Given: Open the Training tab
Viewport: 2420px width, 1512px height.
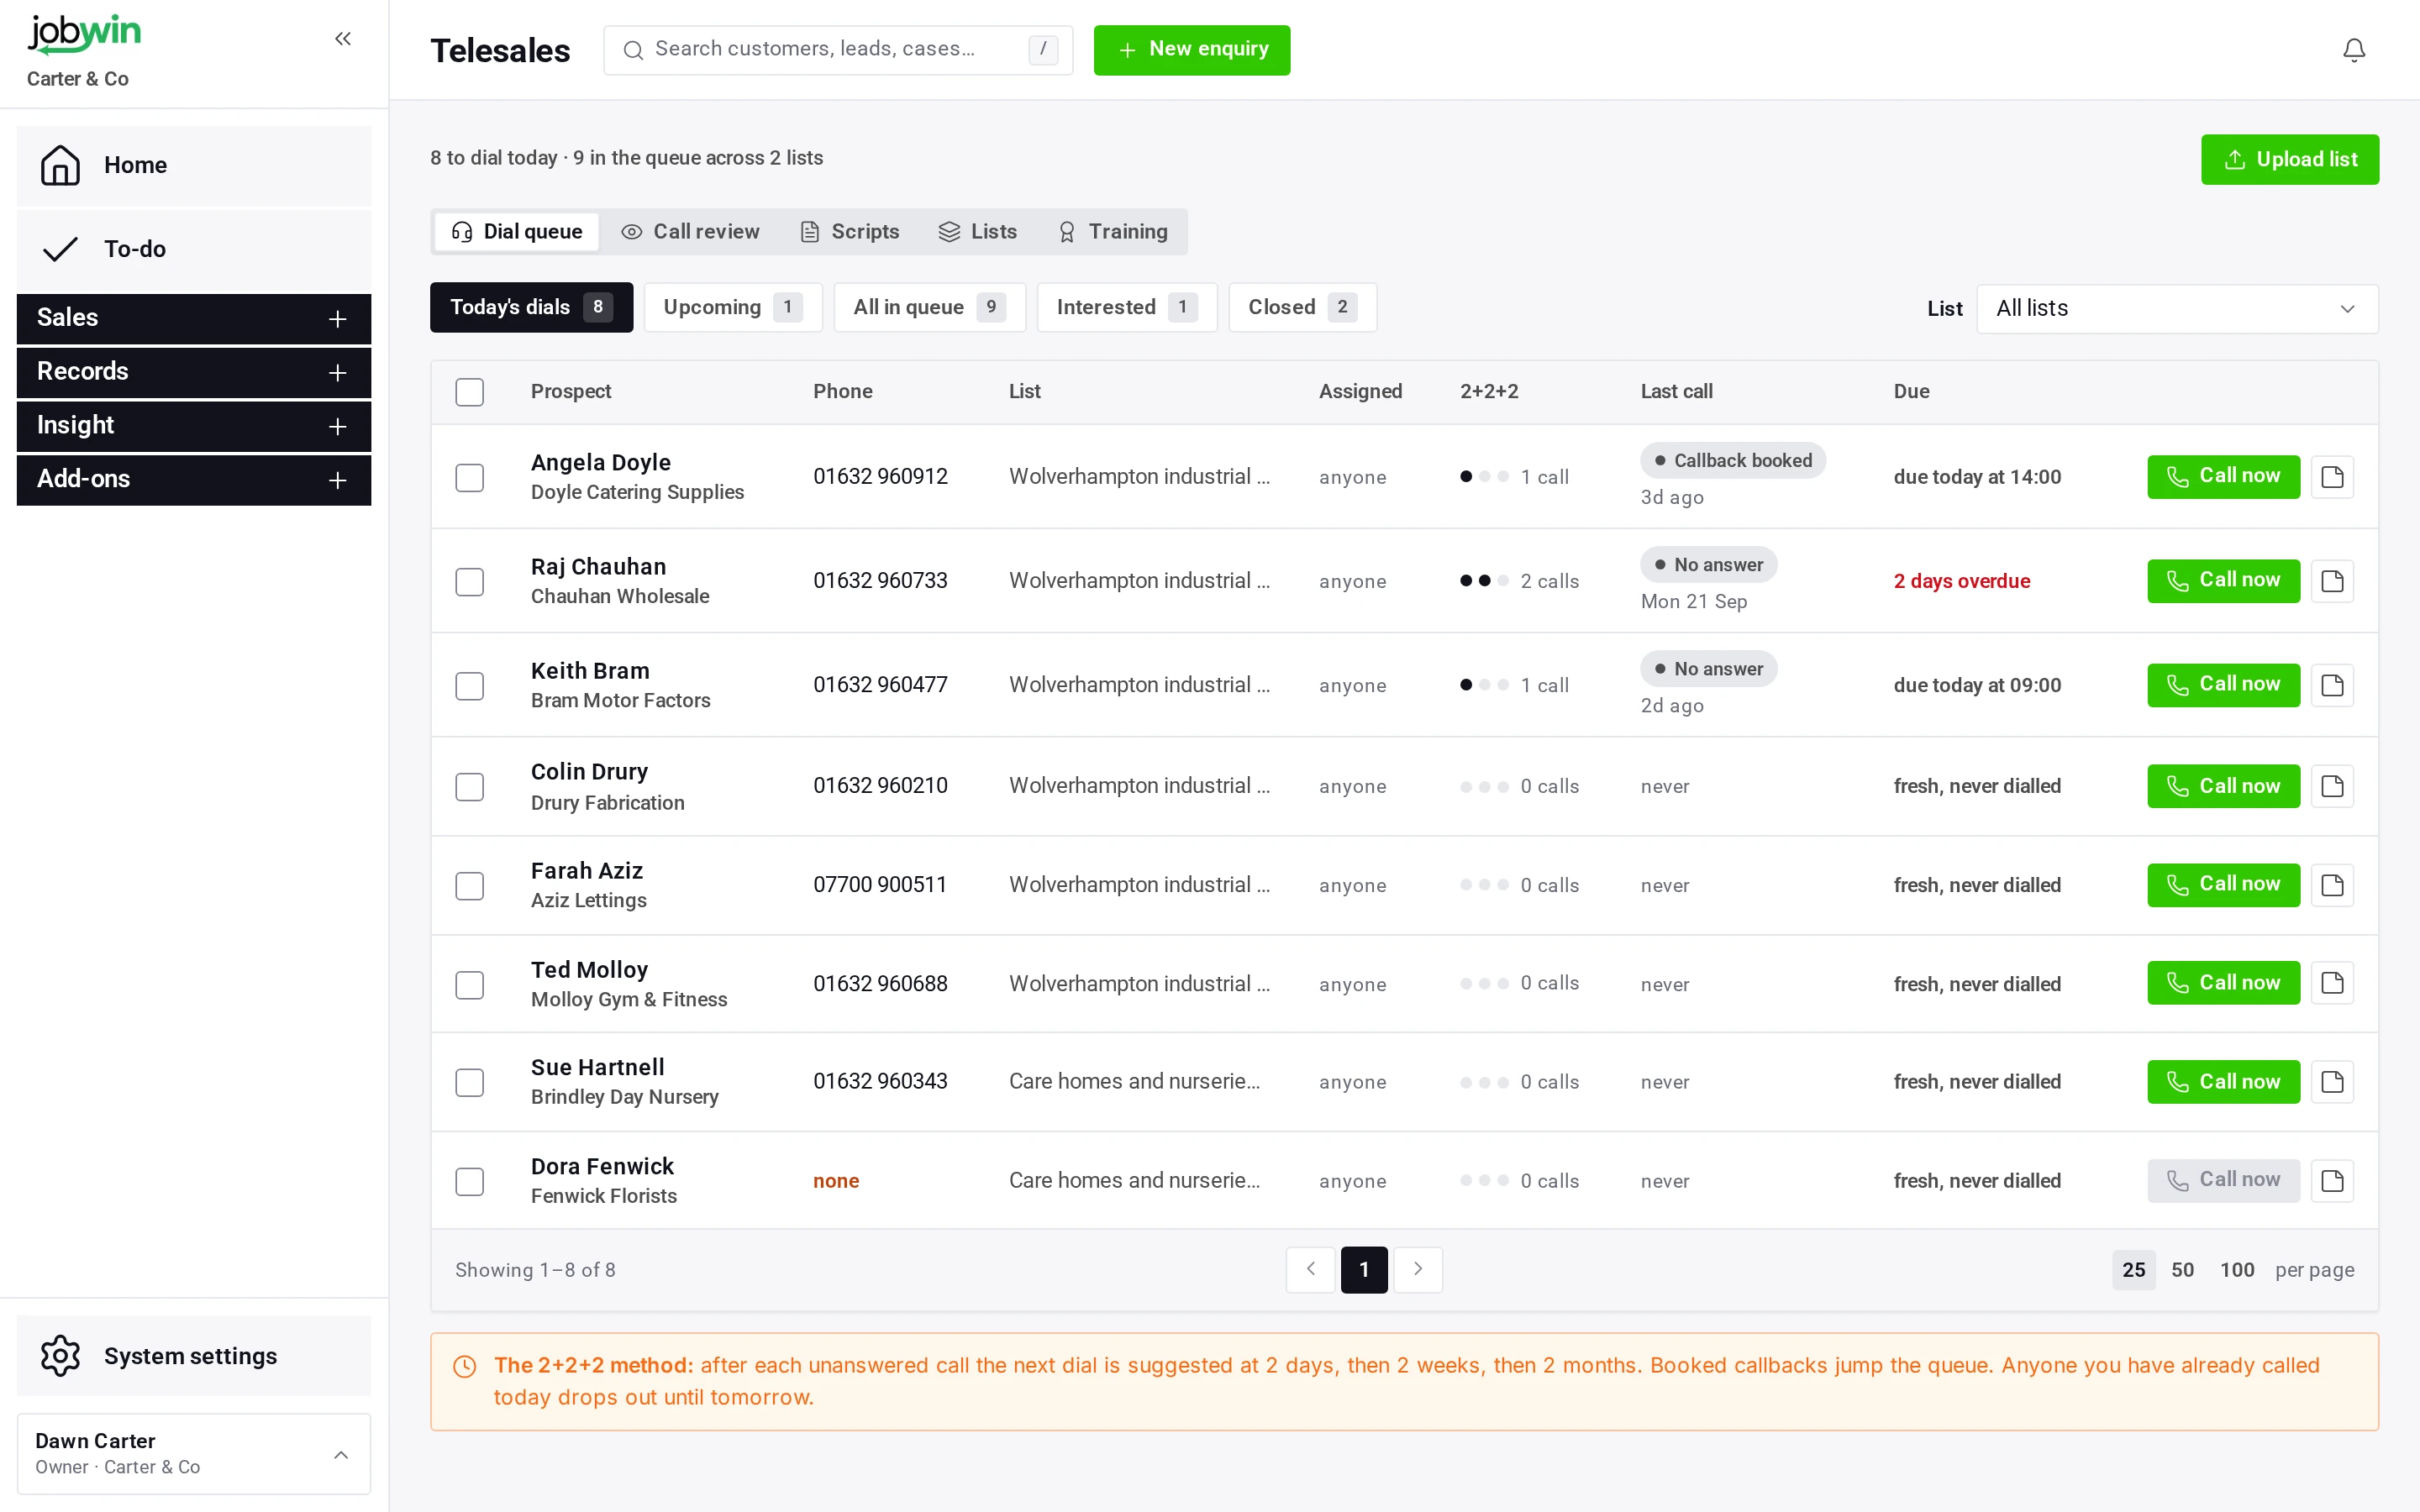Looking at the screenshot, I should 1112,232.
